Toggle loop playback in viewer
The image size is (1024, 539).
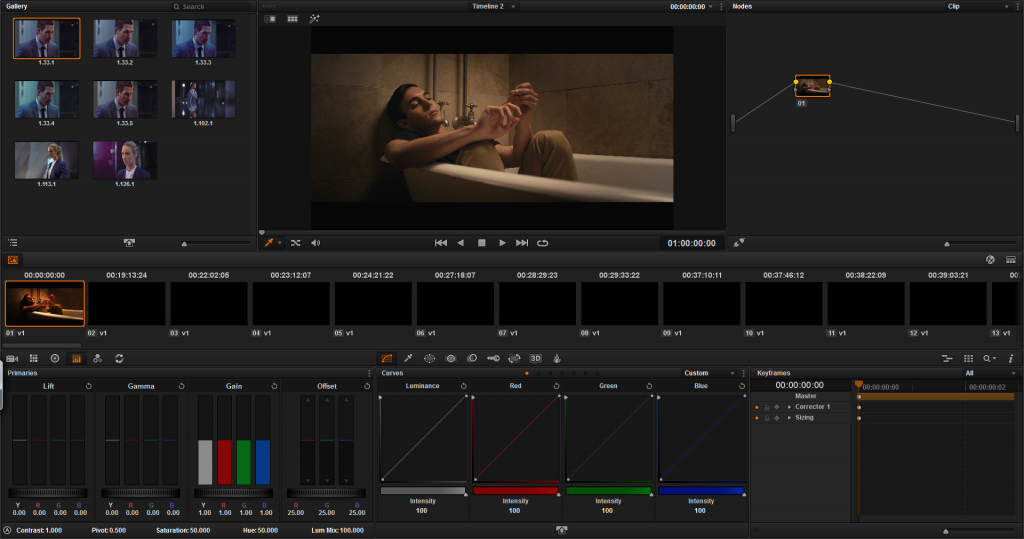(543, 243)
